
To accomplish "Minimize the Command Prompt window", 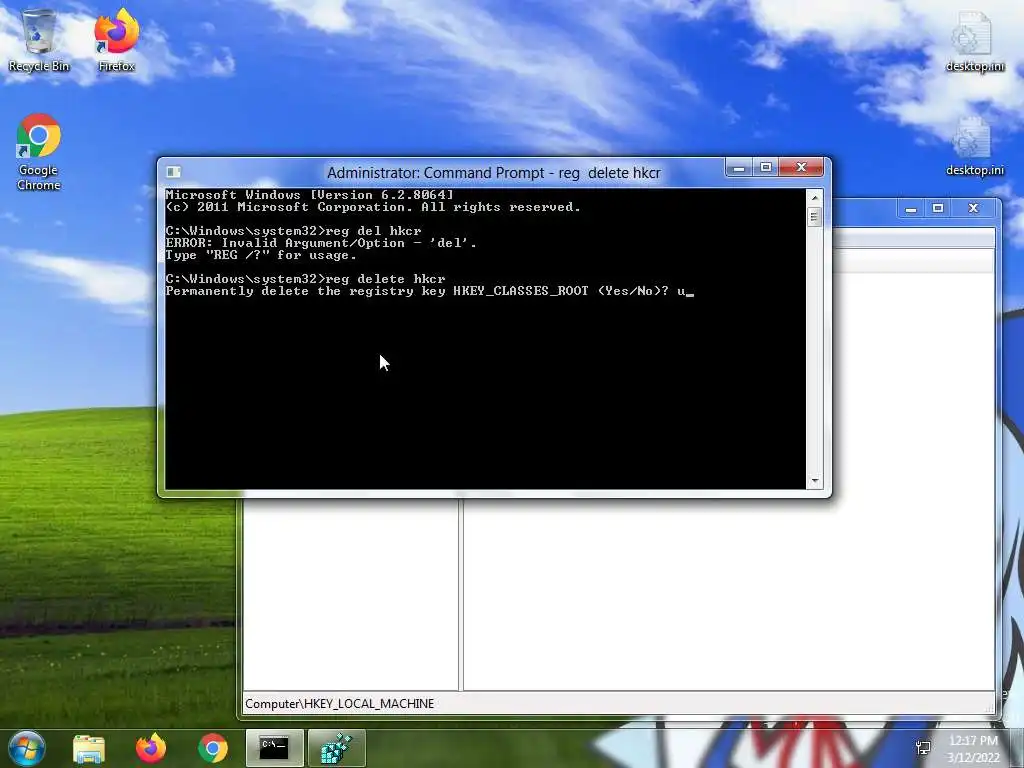I will click(739, 168).
